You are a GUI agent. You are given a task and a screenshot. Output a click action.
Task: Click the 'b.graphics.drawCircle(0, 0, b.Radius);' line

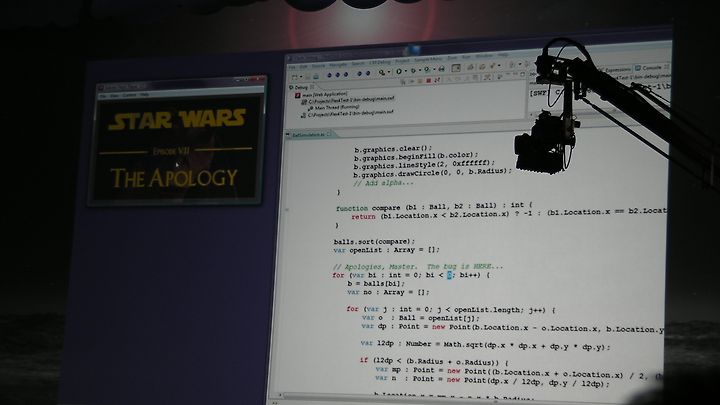432,173
